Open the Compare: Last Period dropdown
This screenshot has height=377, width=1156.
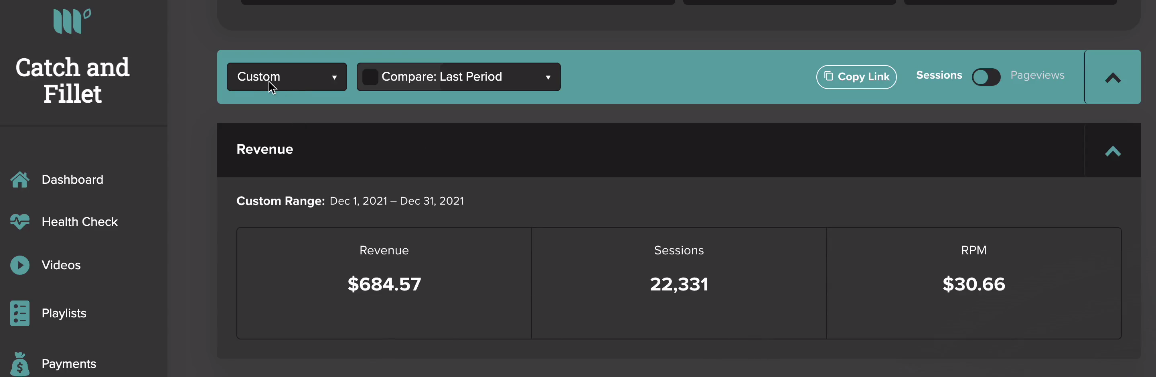(x=459, y=77)
